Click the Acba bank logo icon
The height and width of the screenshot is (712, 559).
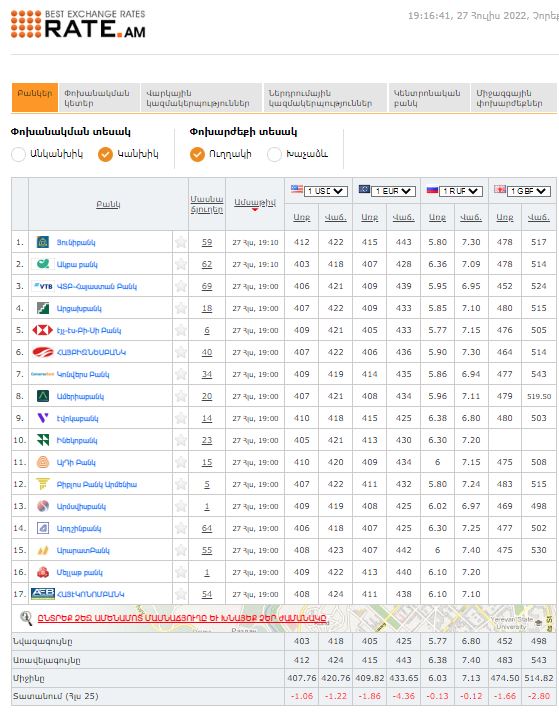(43, 264)
